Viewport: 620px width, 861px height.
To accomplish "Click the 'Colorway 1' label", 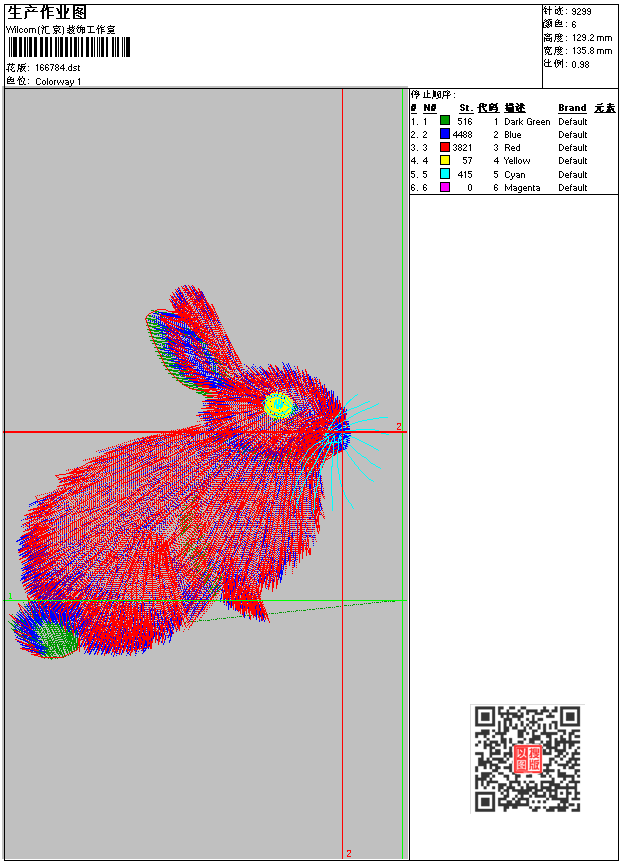I will 58,82.
